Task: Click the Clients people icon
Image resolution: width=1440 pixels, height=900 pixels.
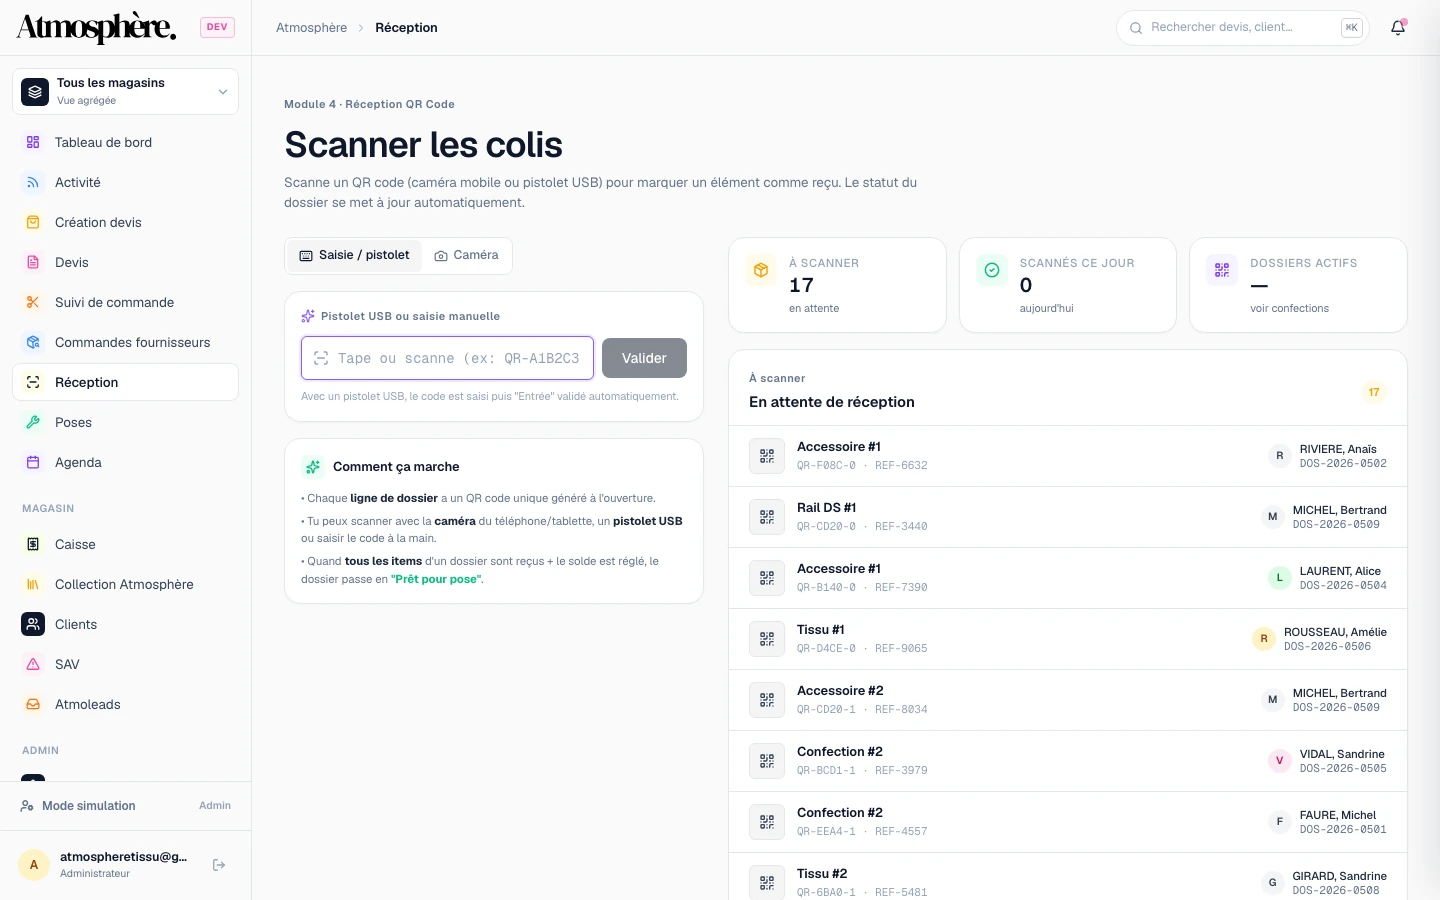Action: [33, 624]
